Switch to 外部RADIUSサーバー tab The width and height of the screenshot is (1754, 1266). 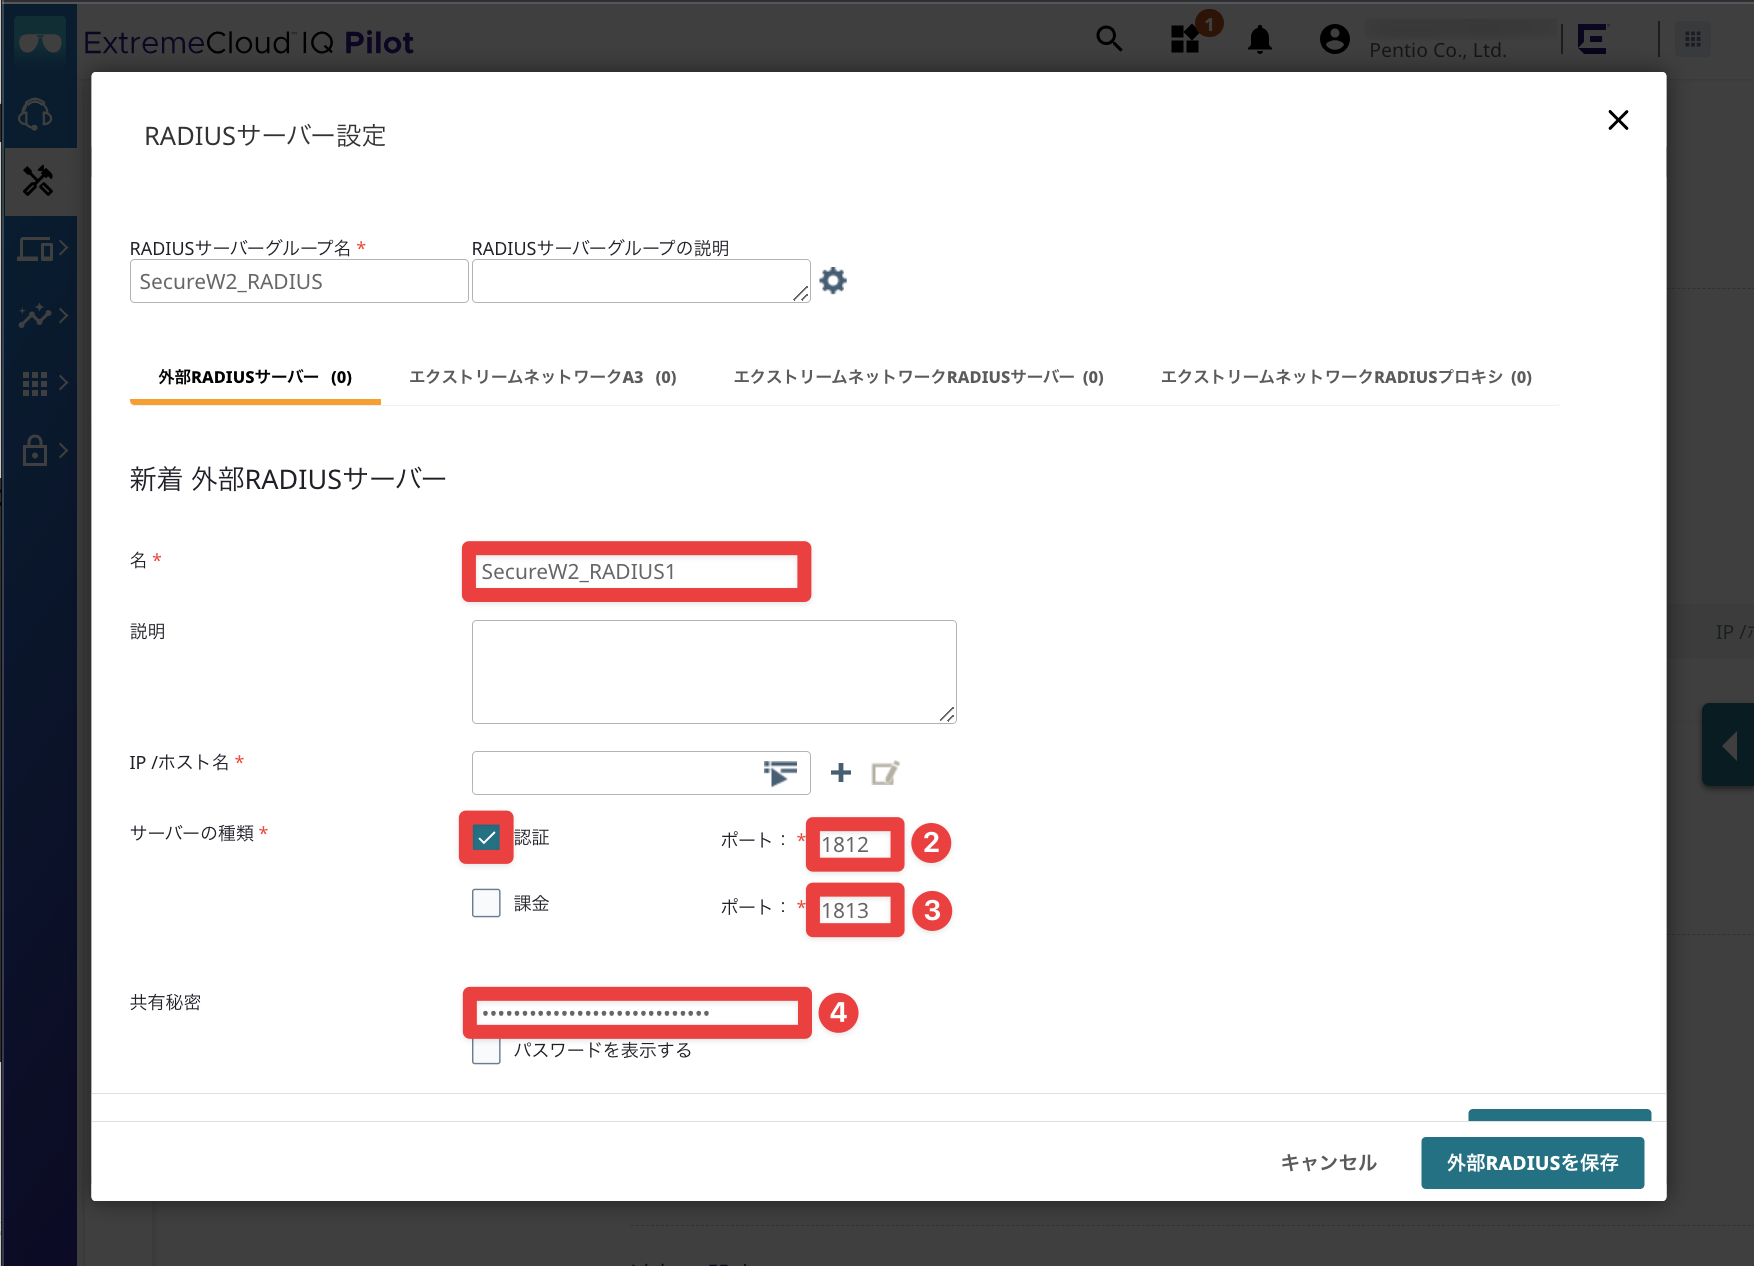(x=255, y=377)
